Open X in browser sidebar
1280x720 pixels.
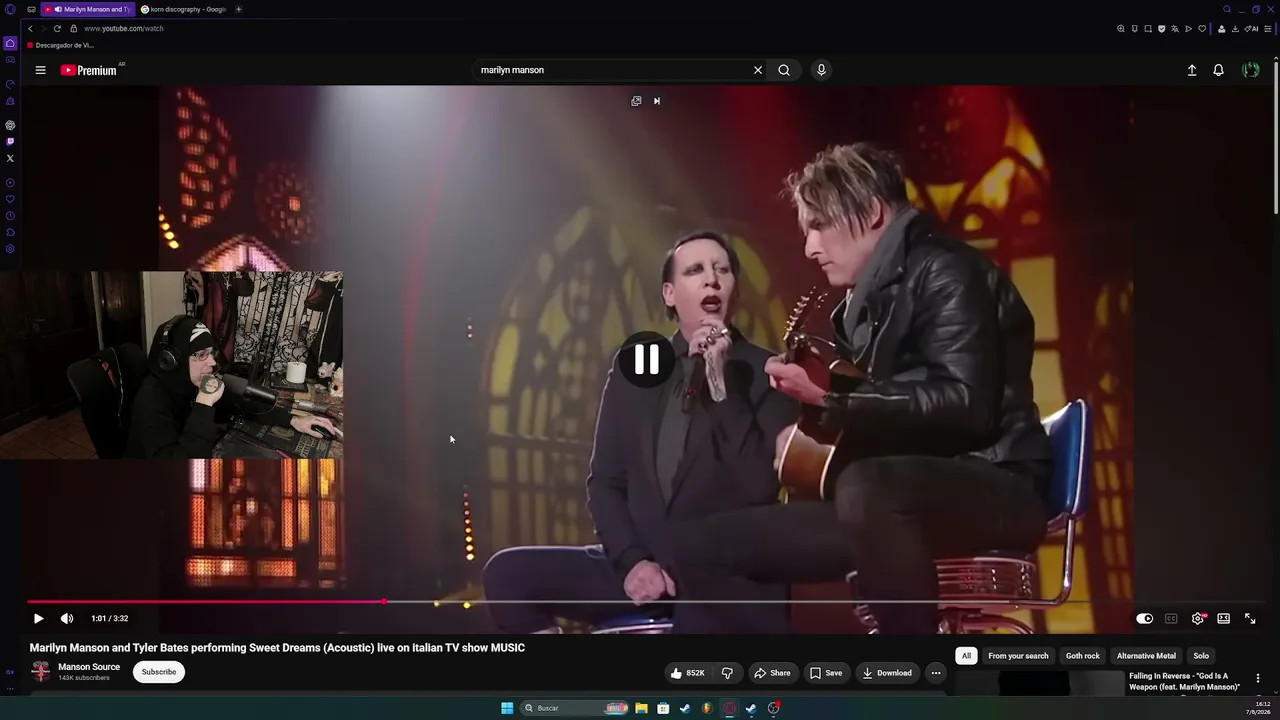click(10, 158)
